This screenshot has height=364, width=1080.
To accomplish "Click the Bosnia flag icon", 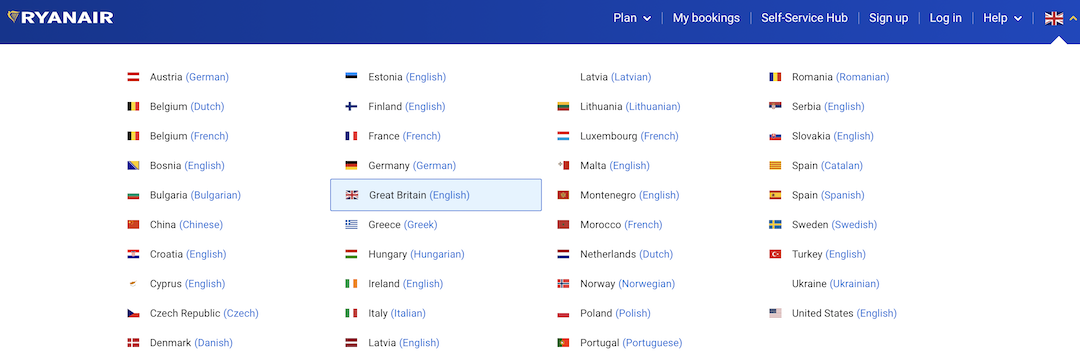I will [134, 166].
